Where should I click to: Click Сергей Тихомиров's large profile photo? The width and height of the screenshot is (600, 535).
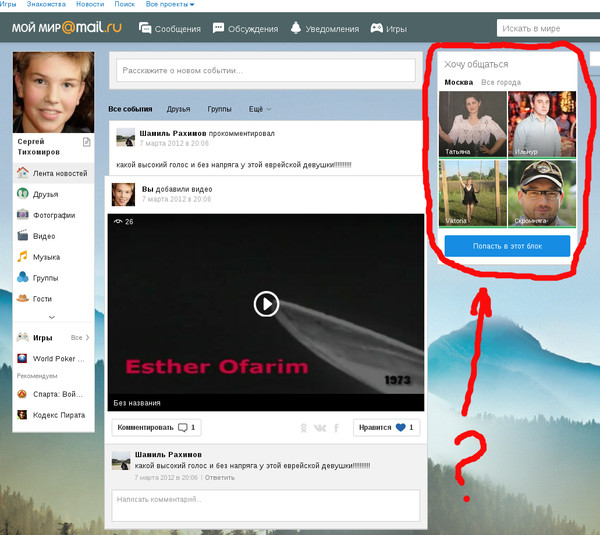tap(54, 92)
